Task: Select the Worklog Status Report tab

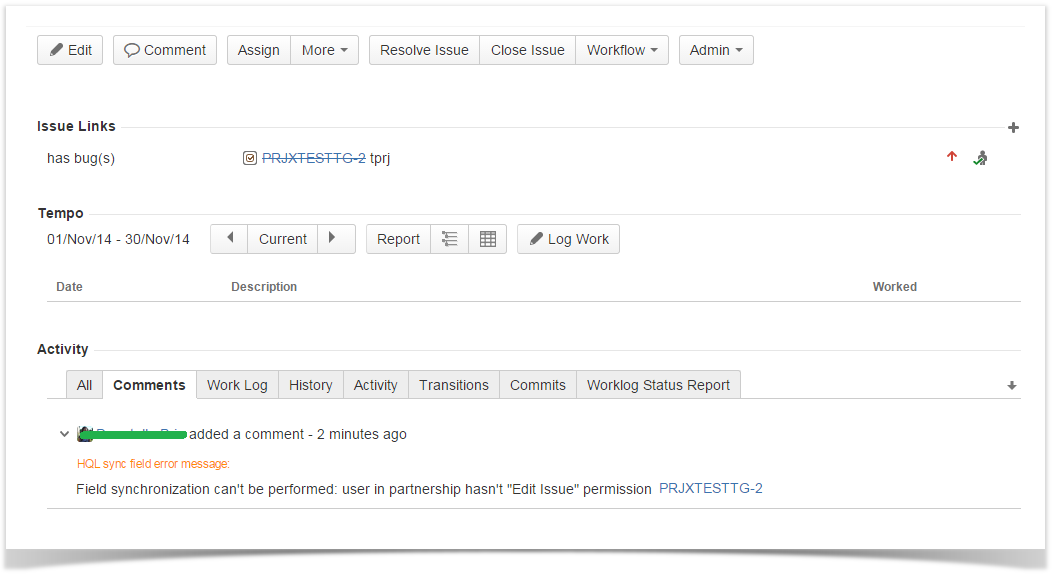Action: click(658, 385)
